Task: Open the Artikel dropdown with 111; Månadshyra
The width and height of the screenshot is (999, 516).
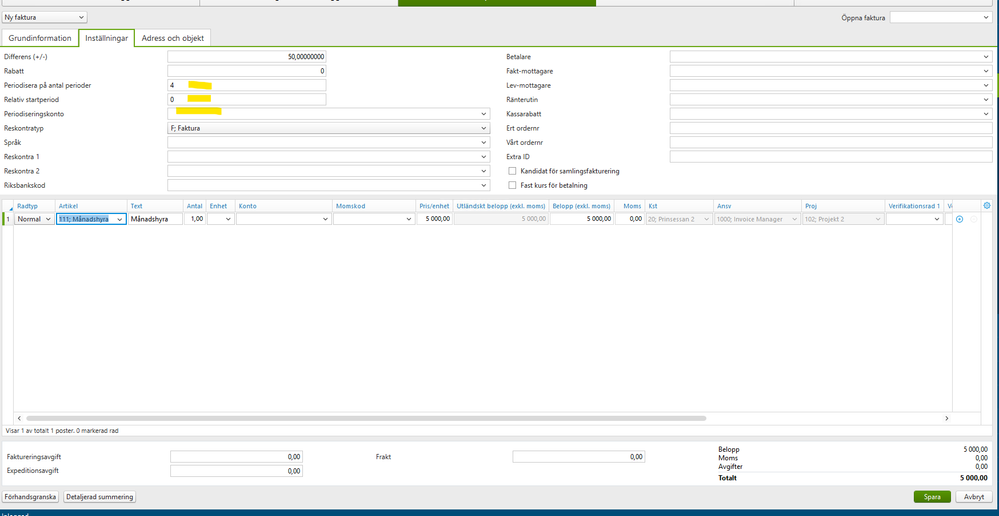Action: [x=91, y=219]
